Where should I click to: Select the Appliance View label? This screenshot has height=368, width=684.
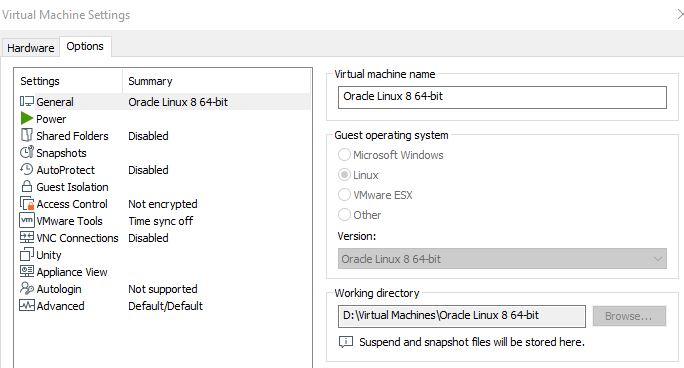(72, 272)
